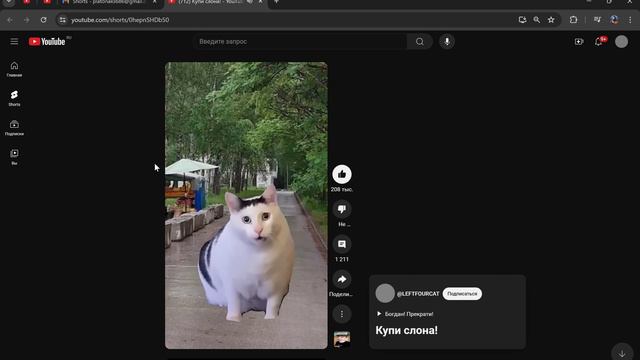Image resolution: width=640 pixels, height=360 pixels.
Task: Go to next short with the down arrow
Action: [x=622, y=353]
